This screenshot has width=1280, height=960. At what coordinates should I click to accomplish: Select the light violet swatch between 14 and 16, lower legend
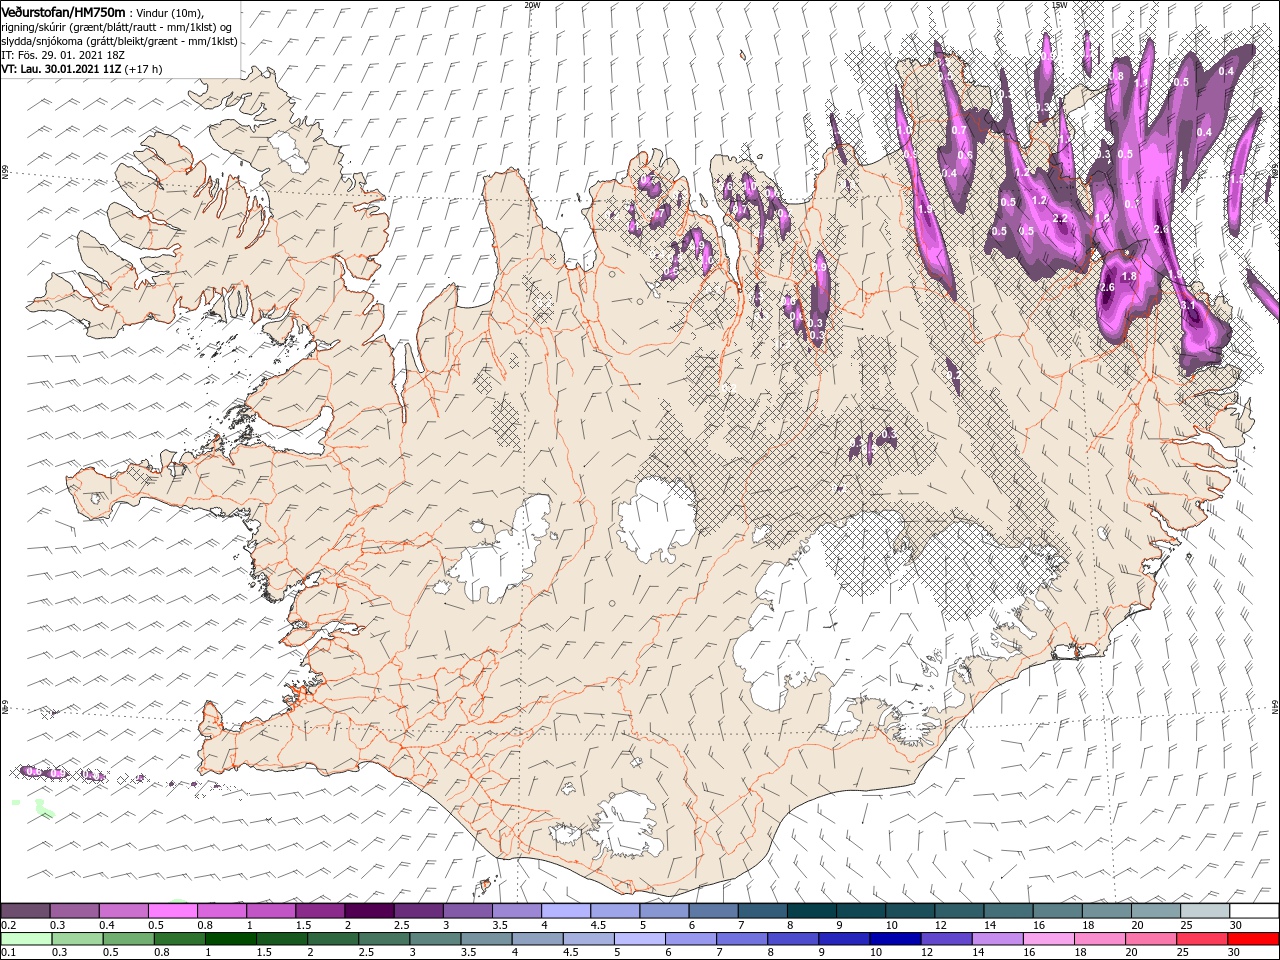pos(998,938)
